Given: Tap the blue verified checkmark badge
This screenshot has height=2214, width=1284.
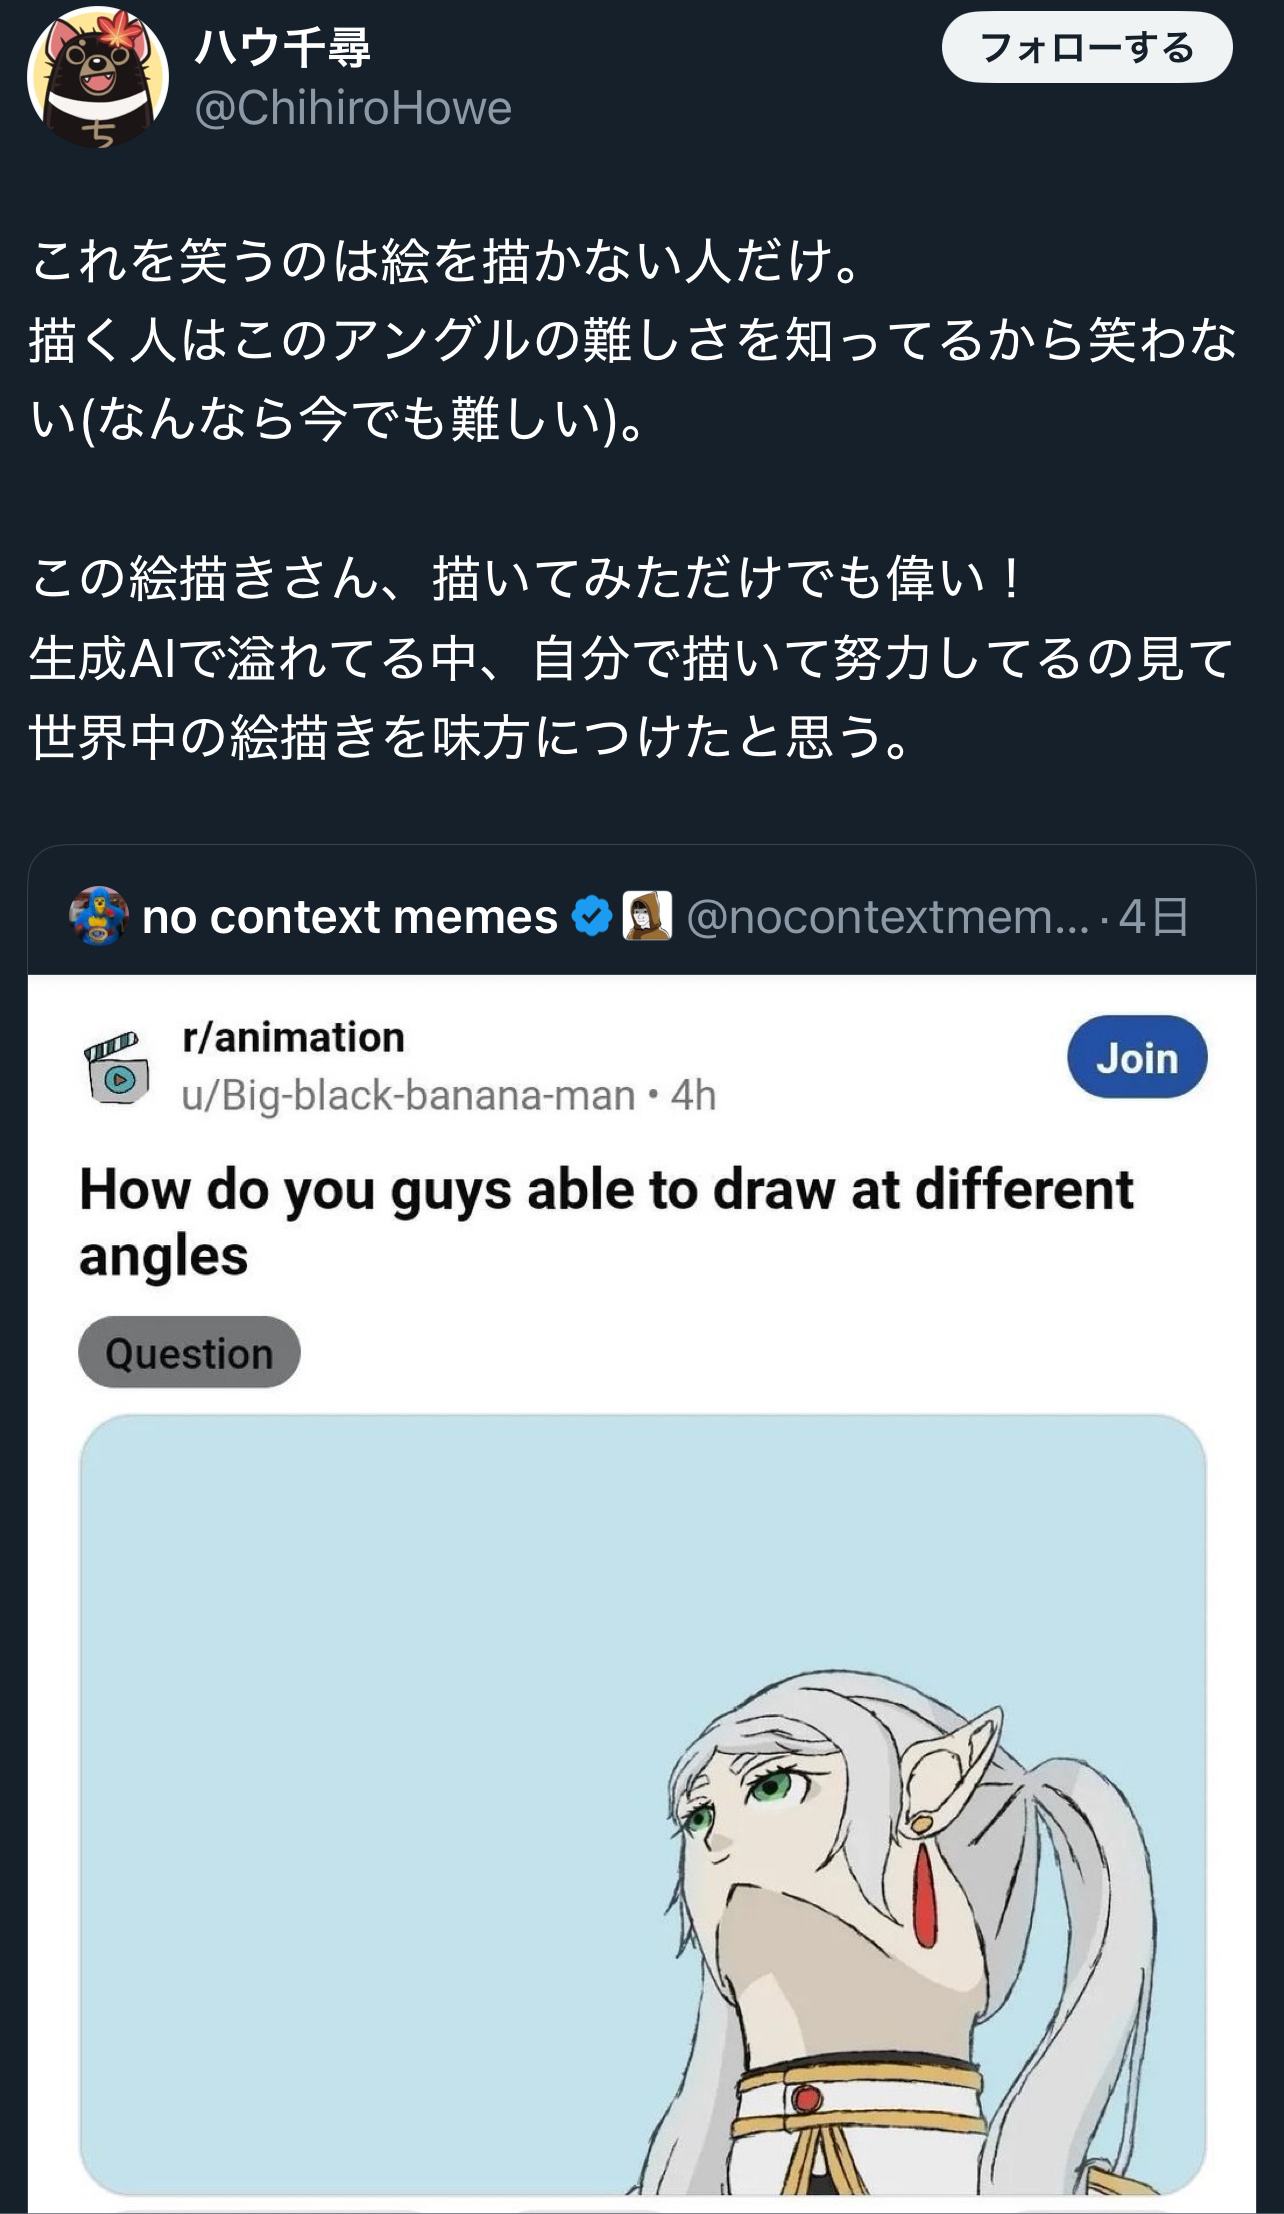Looking at the screenshot, I should click(x=592, y=916).
